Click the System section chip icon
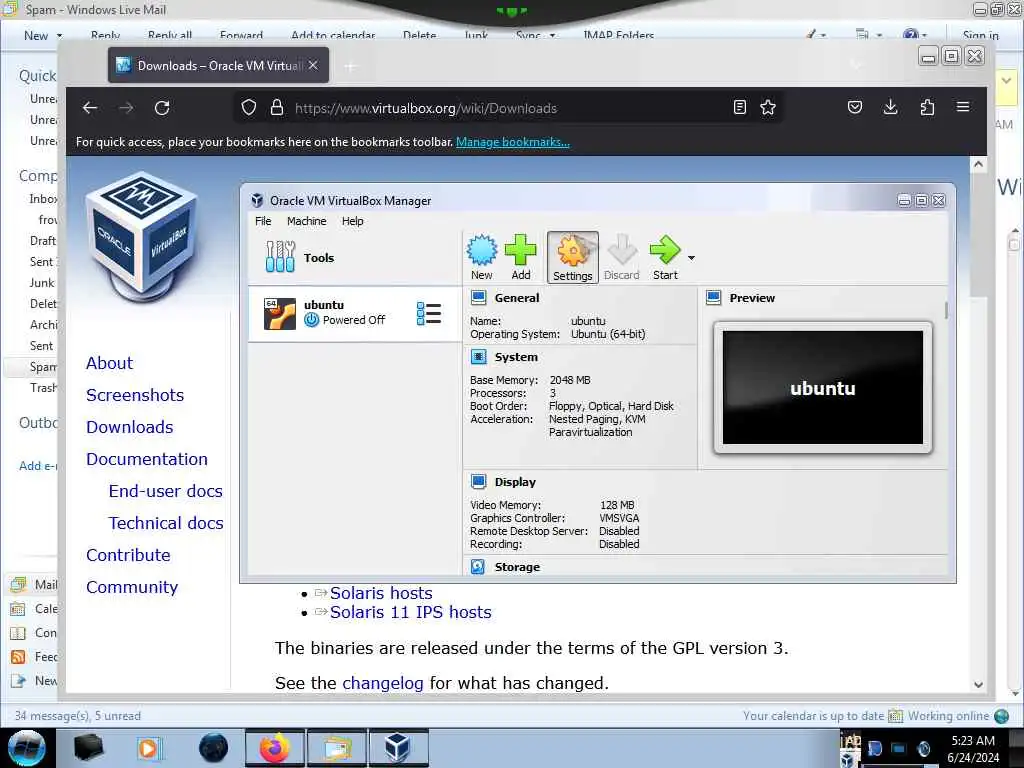Viewport: 1024px width, 768px height. (479, 357)
